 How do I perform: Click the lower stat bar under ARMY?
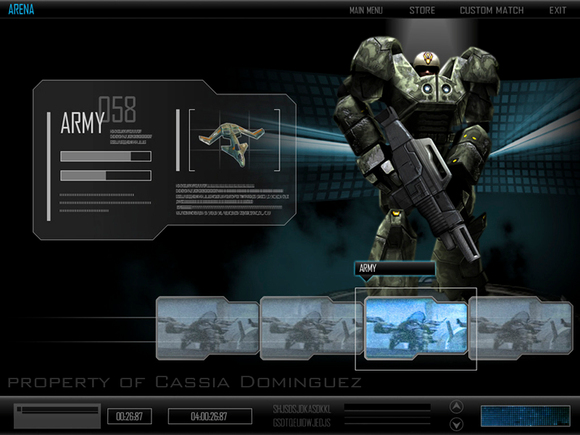click(106, 175)
